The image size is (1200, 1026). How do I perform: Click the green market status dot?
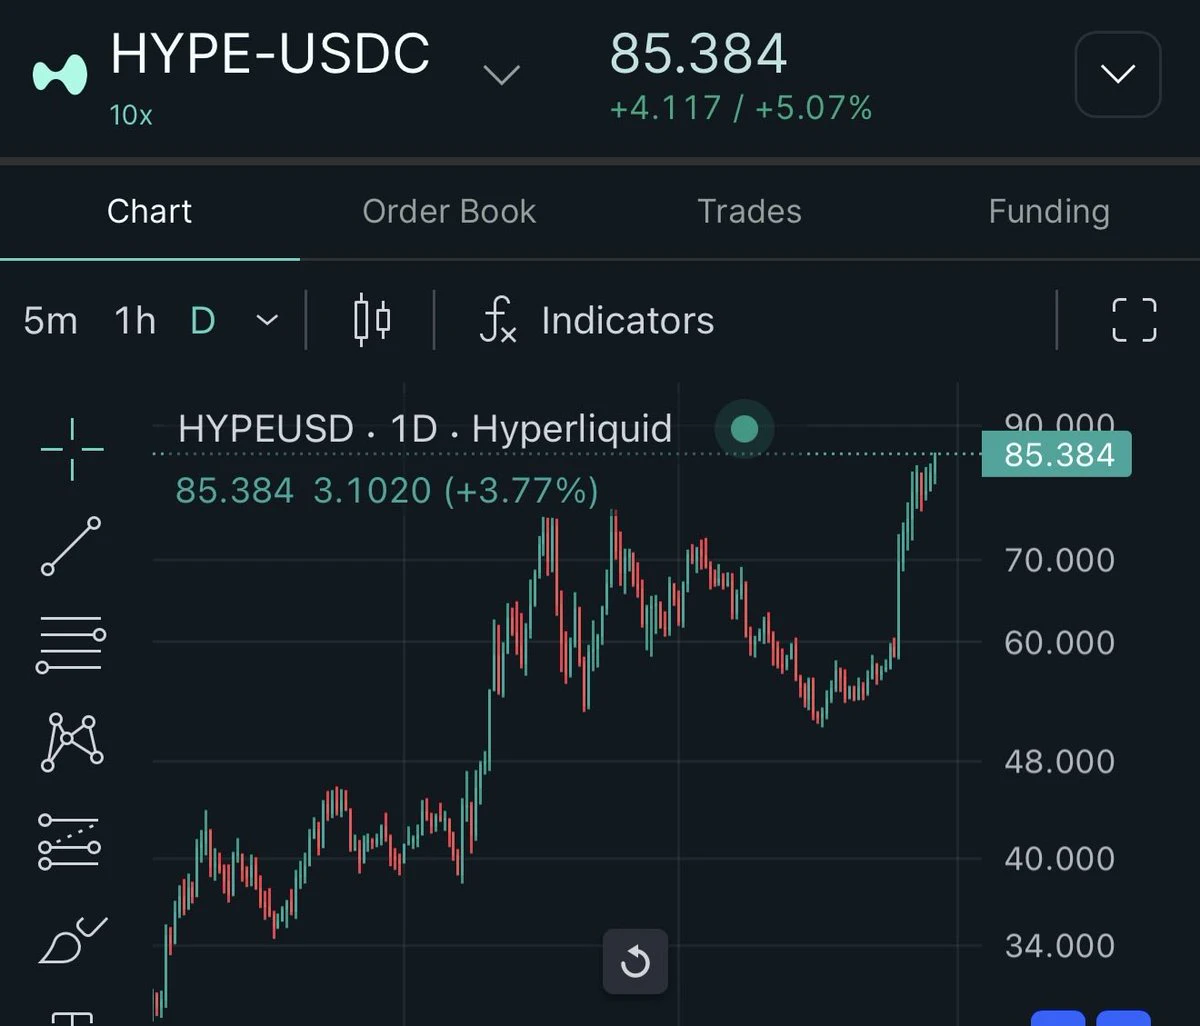(x=744, y=429)
